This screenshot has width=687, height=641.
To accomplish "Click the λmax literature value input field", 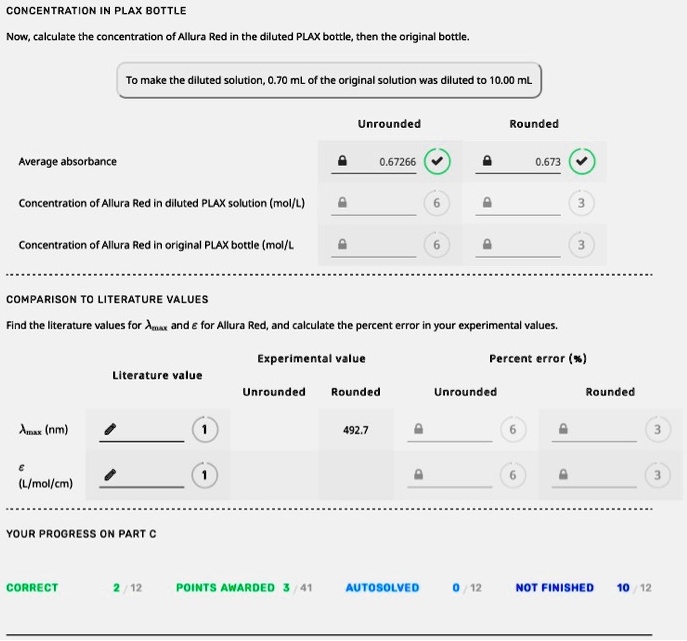I will (150, 430).
